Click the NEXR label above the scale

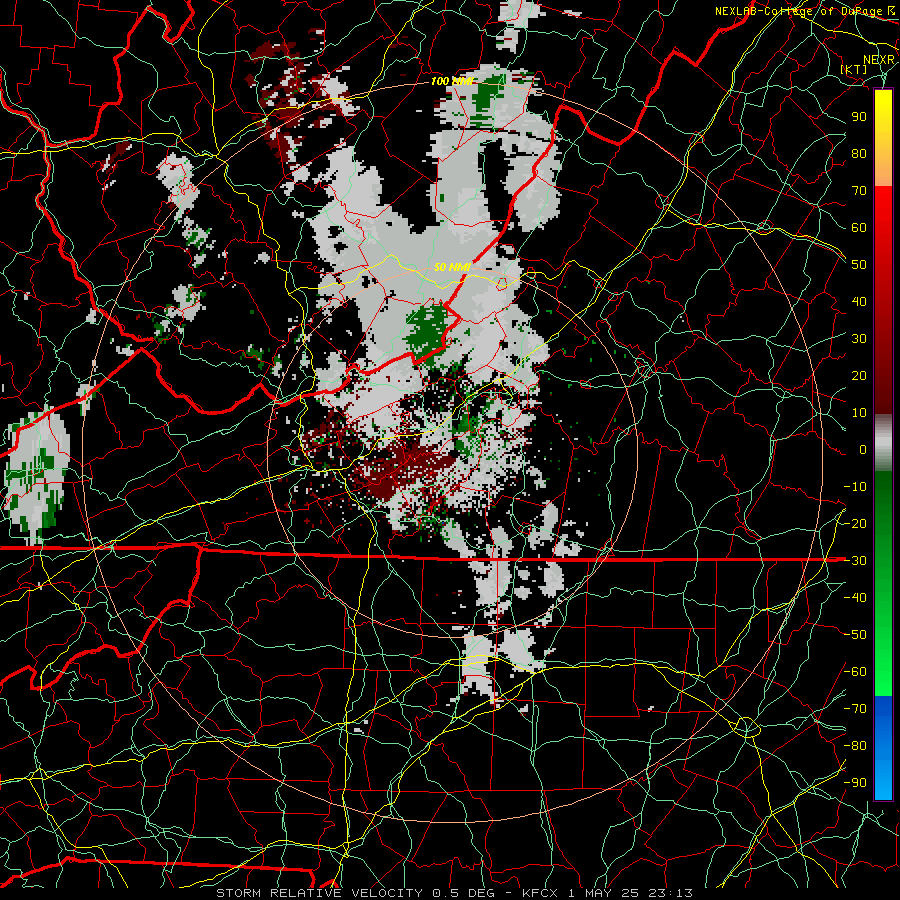[x=878, y=59]
